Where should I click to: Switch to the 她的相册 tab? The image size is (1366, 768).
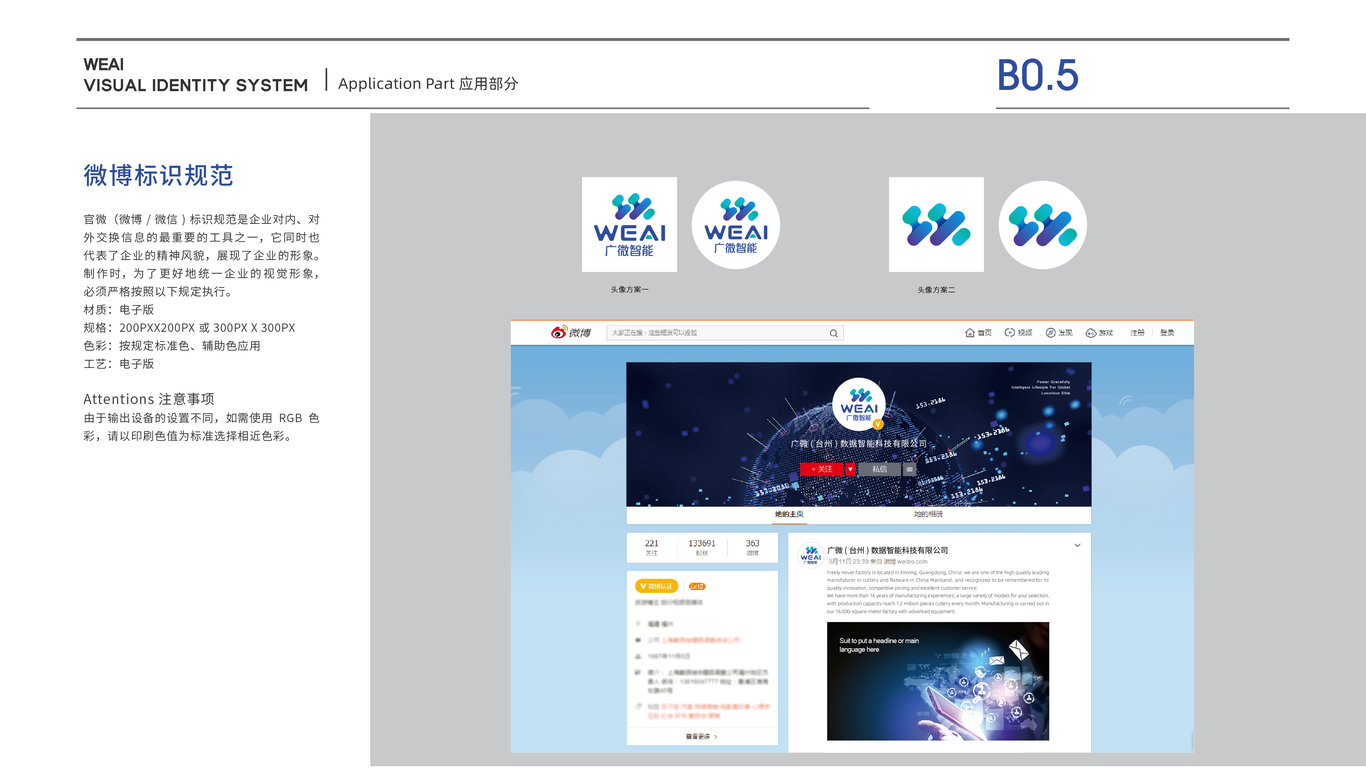click(x=928, y=514)
